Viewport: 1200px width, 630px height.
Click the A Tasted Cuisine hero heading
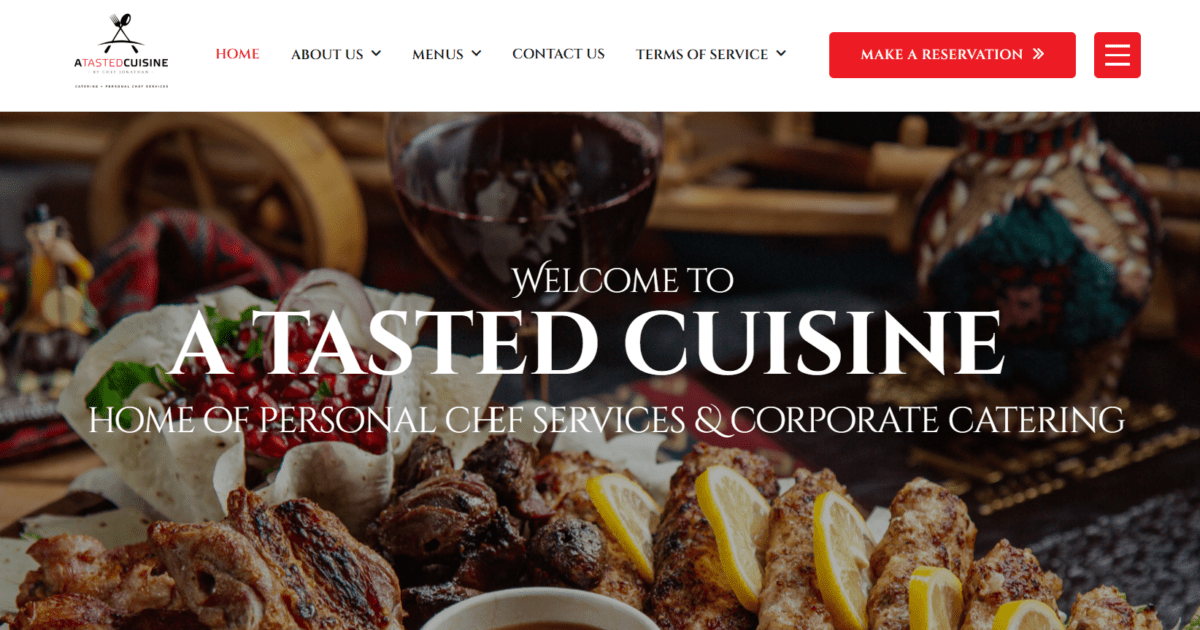(586, 343)
